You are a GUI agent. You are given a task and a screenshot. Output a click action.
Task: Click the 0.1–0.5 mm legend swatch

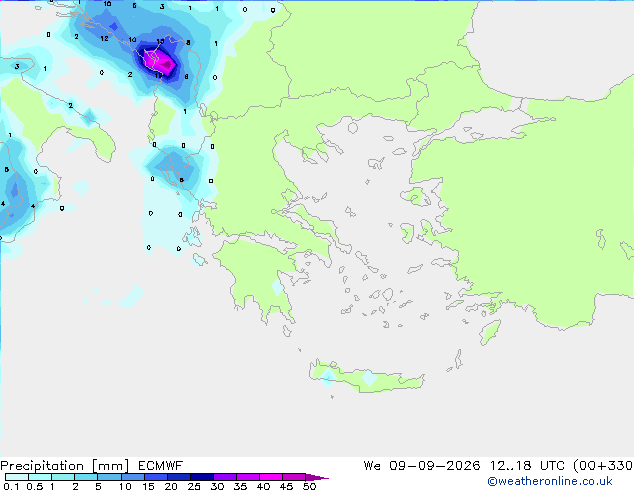(17, 477)
